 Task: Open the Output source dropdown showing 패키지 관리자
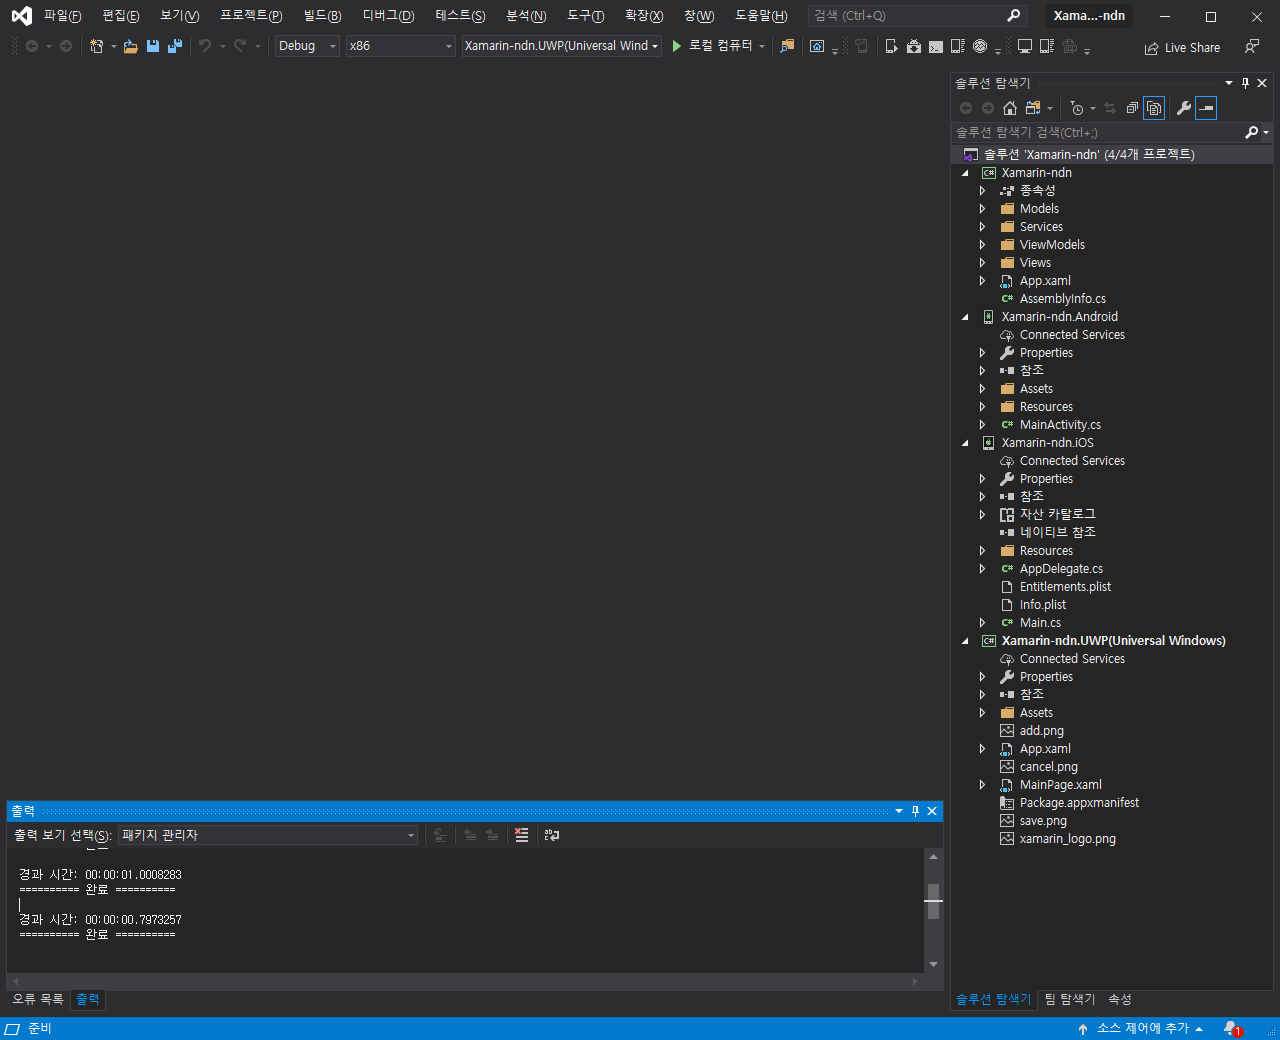point(268,835)
